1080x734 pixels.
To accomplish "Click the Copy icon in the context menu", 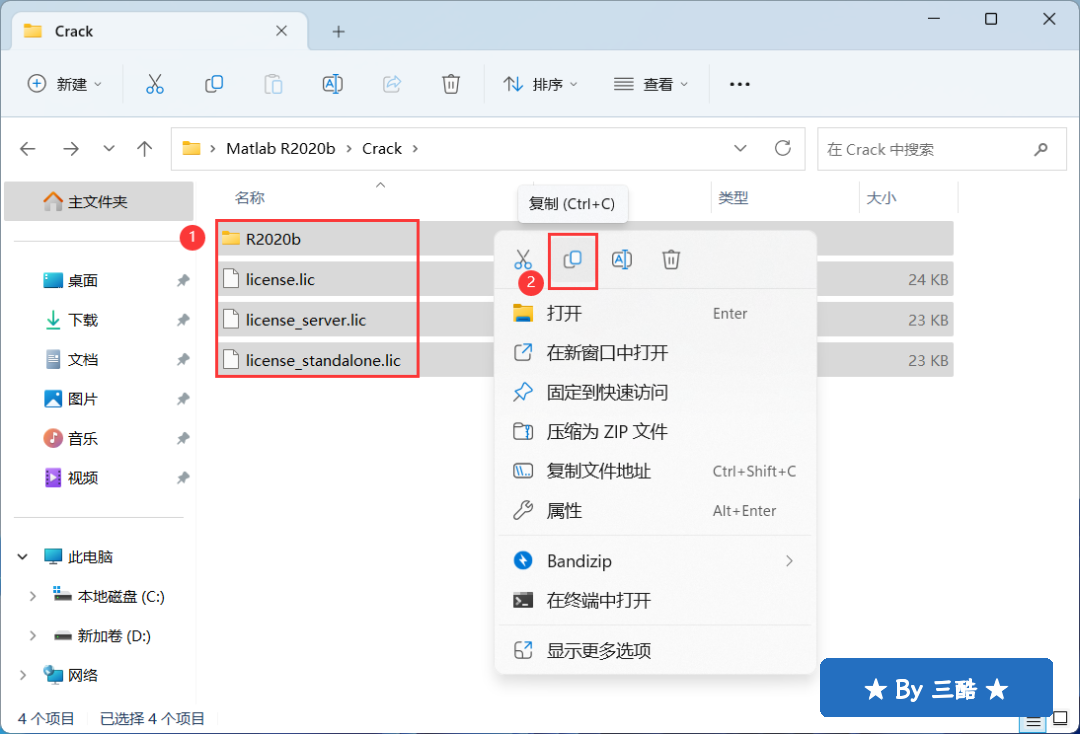I will pyautogui.click(x=572, y=260).
